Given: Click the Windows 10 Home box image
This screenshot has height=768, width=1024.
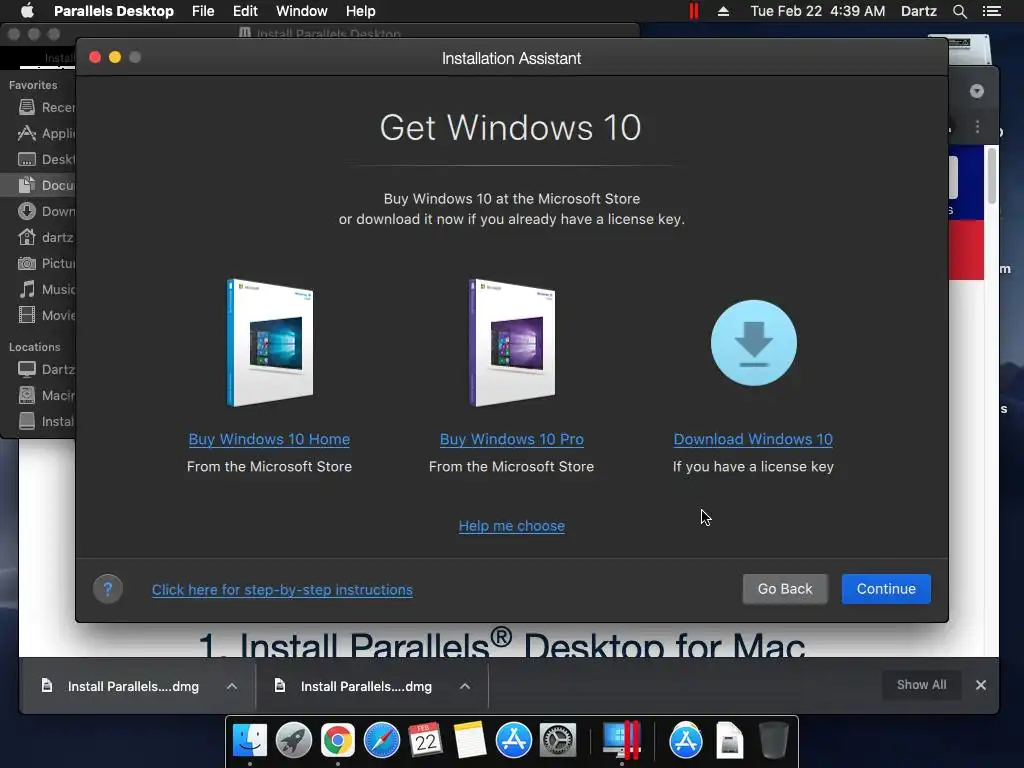Looking at the screenshot, I should click(x=270, y=342).
